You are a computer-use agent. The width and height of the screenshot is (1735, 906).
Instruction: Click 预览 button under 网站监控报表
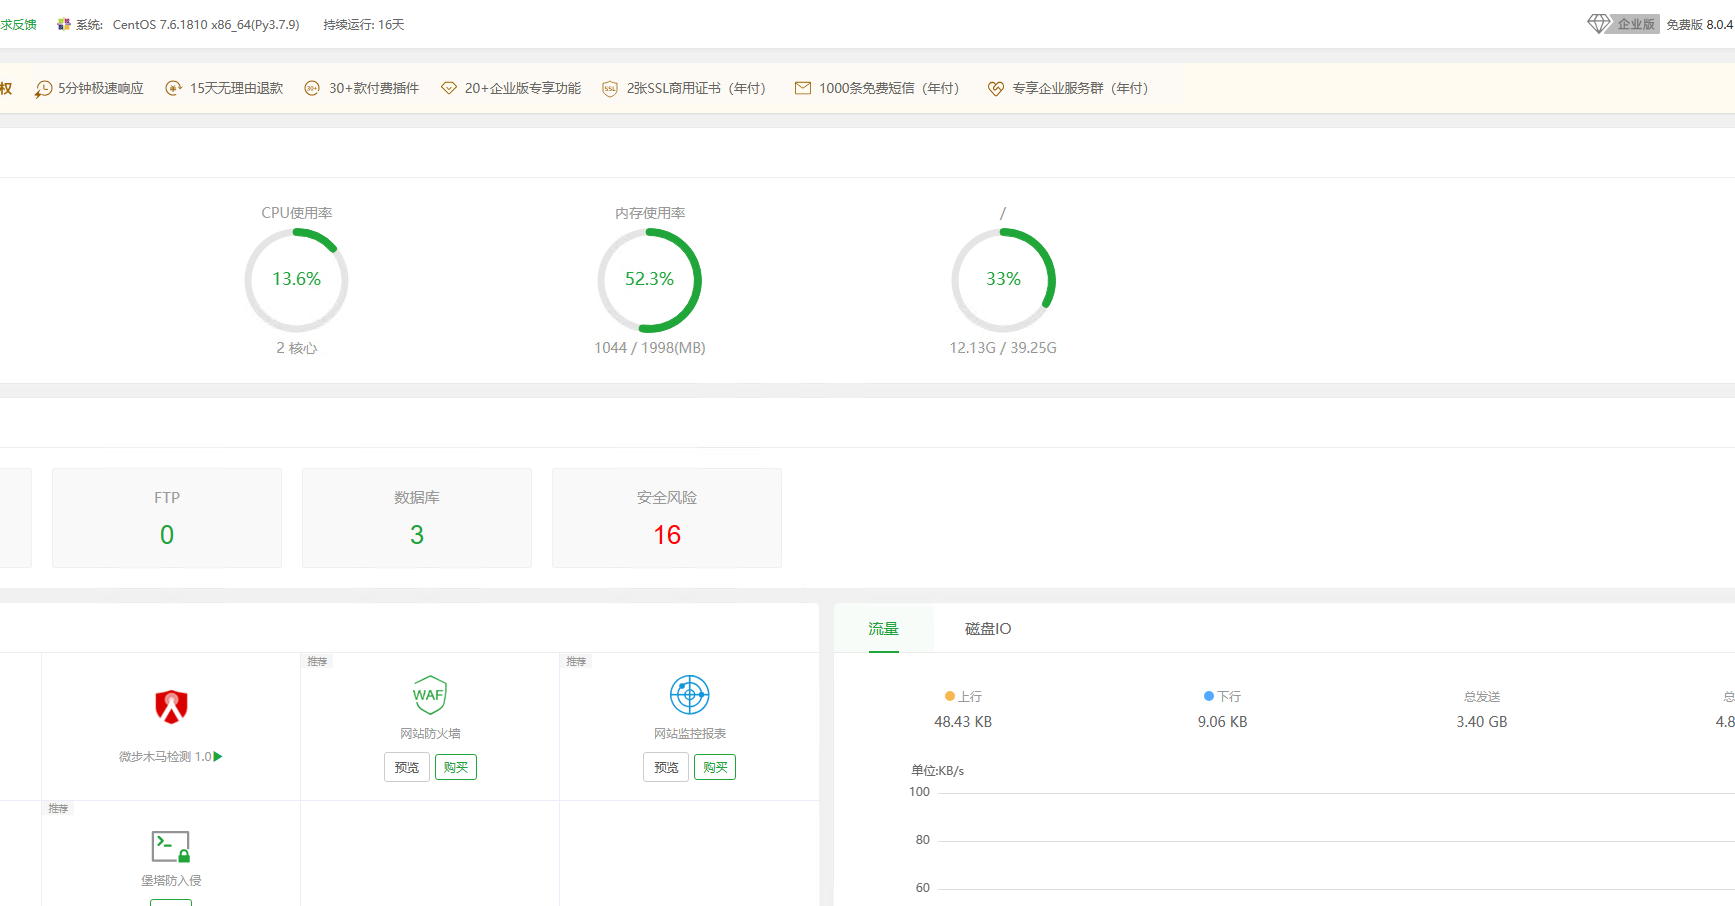[666, 767]
